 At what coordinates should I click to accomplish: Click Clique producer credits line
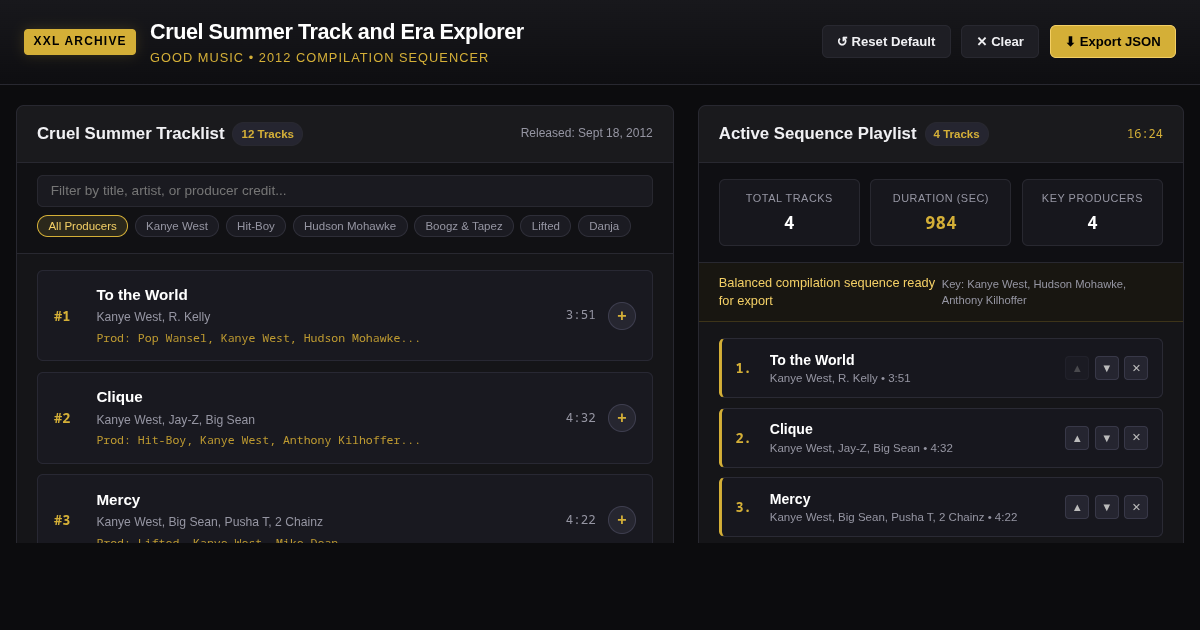coord(258,440)
